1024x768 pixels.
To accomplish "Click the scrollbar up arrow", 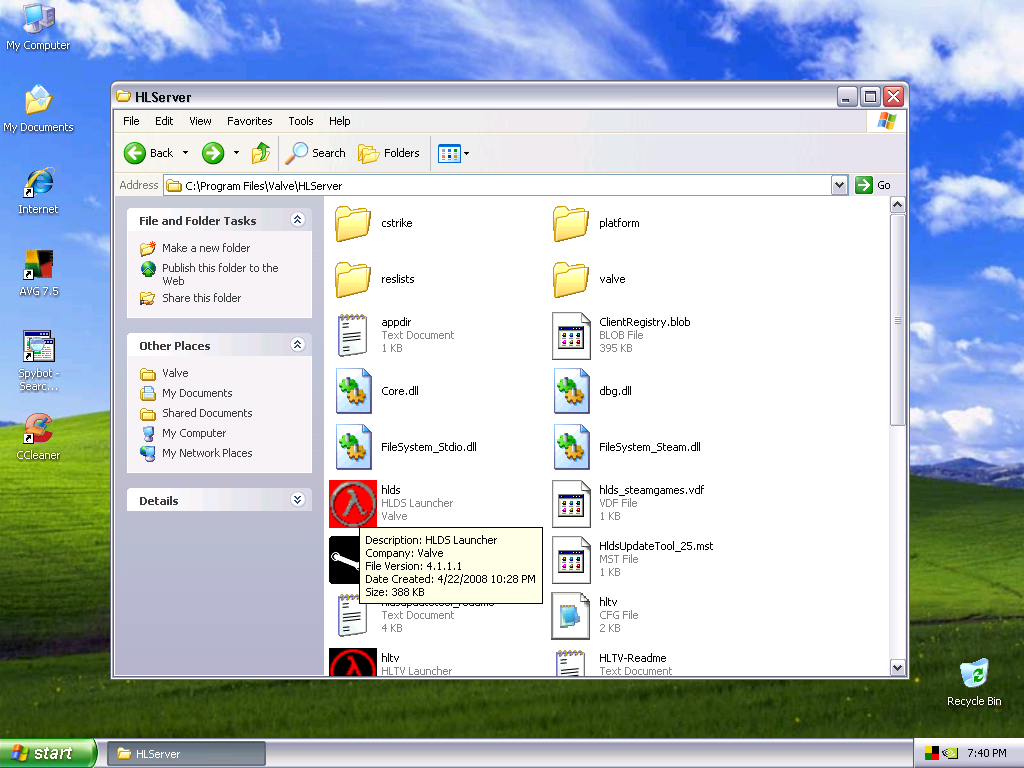I will click(898, 204).
